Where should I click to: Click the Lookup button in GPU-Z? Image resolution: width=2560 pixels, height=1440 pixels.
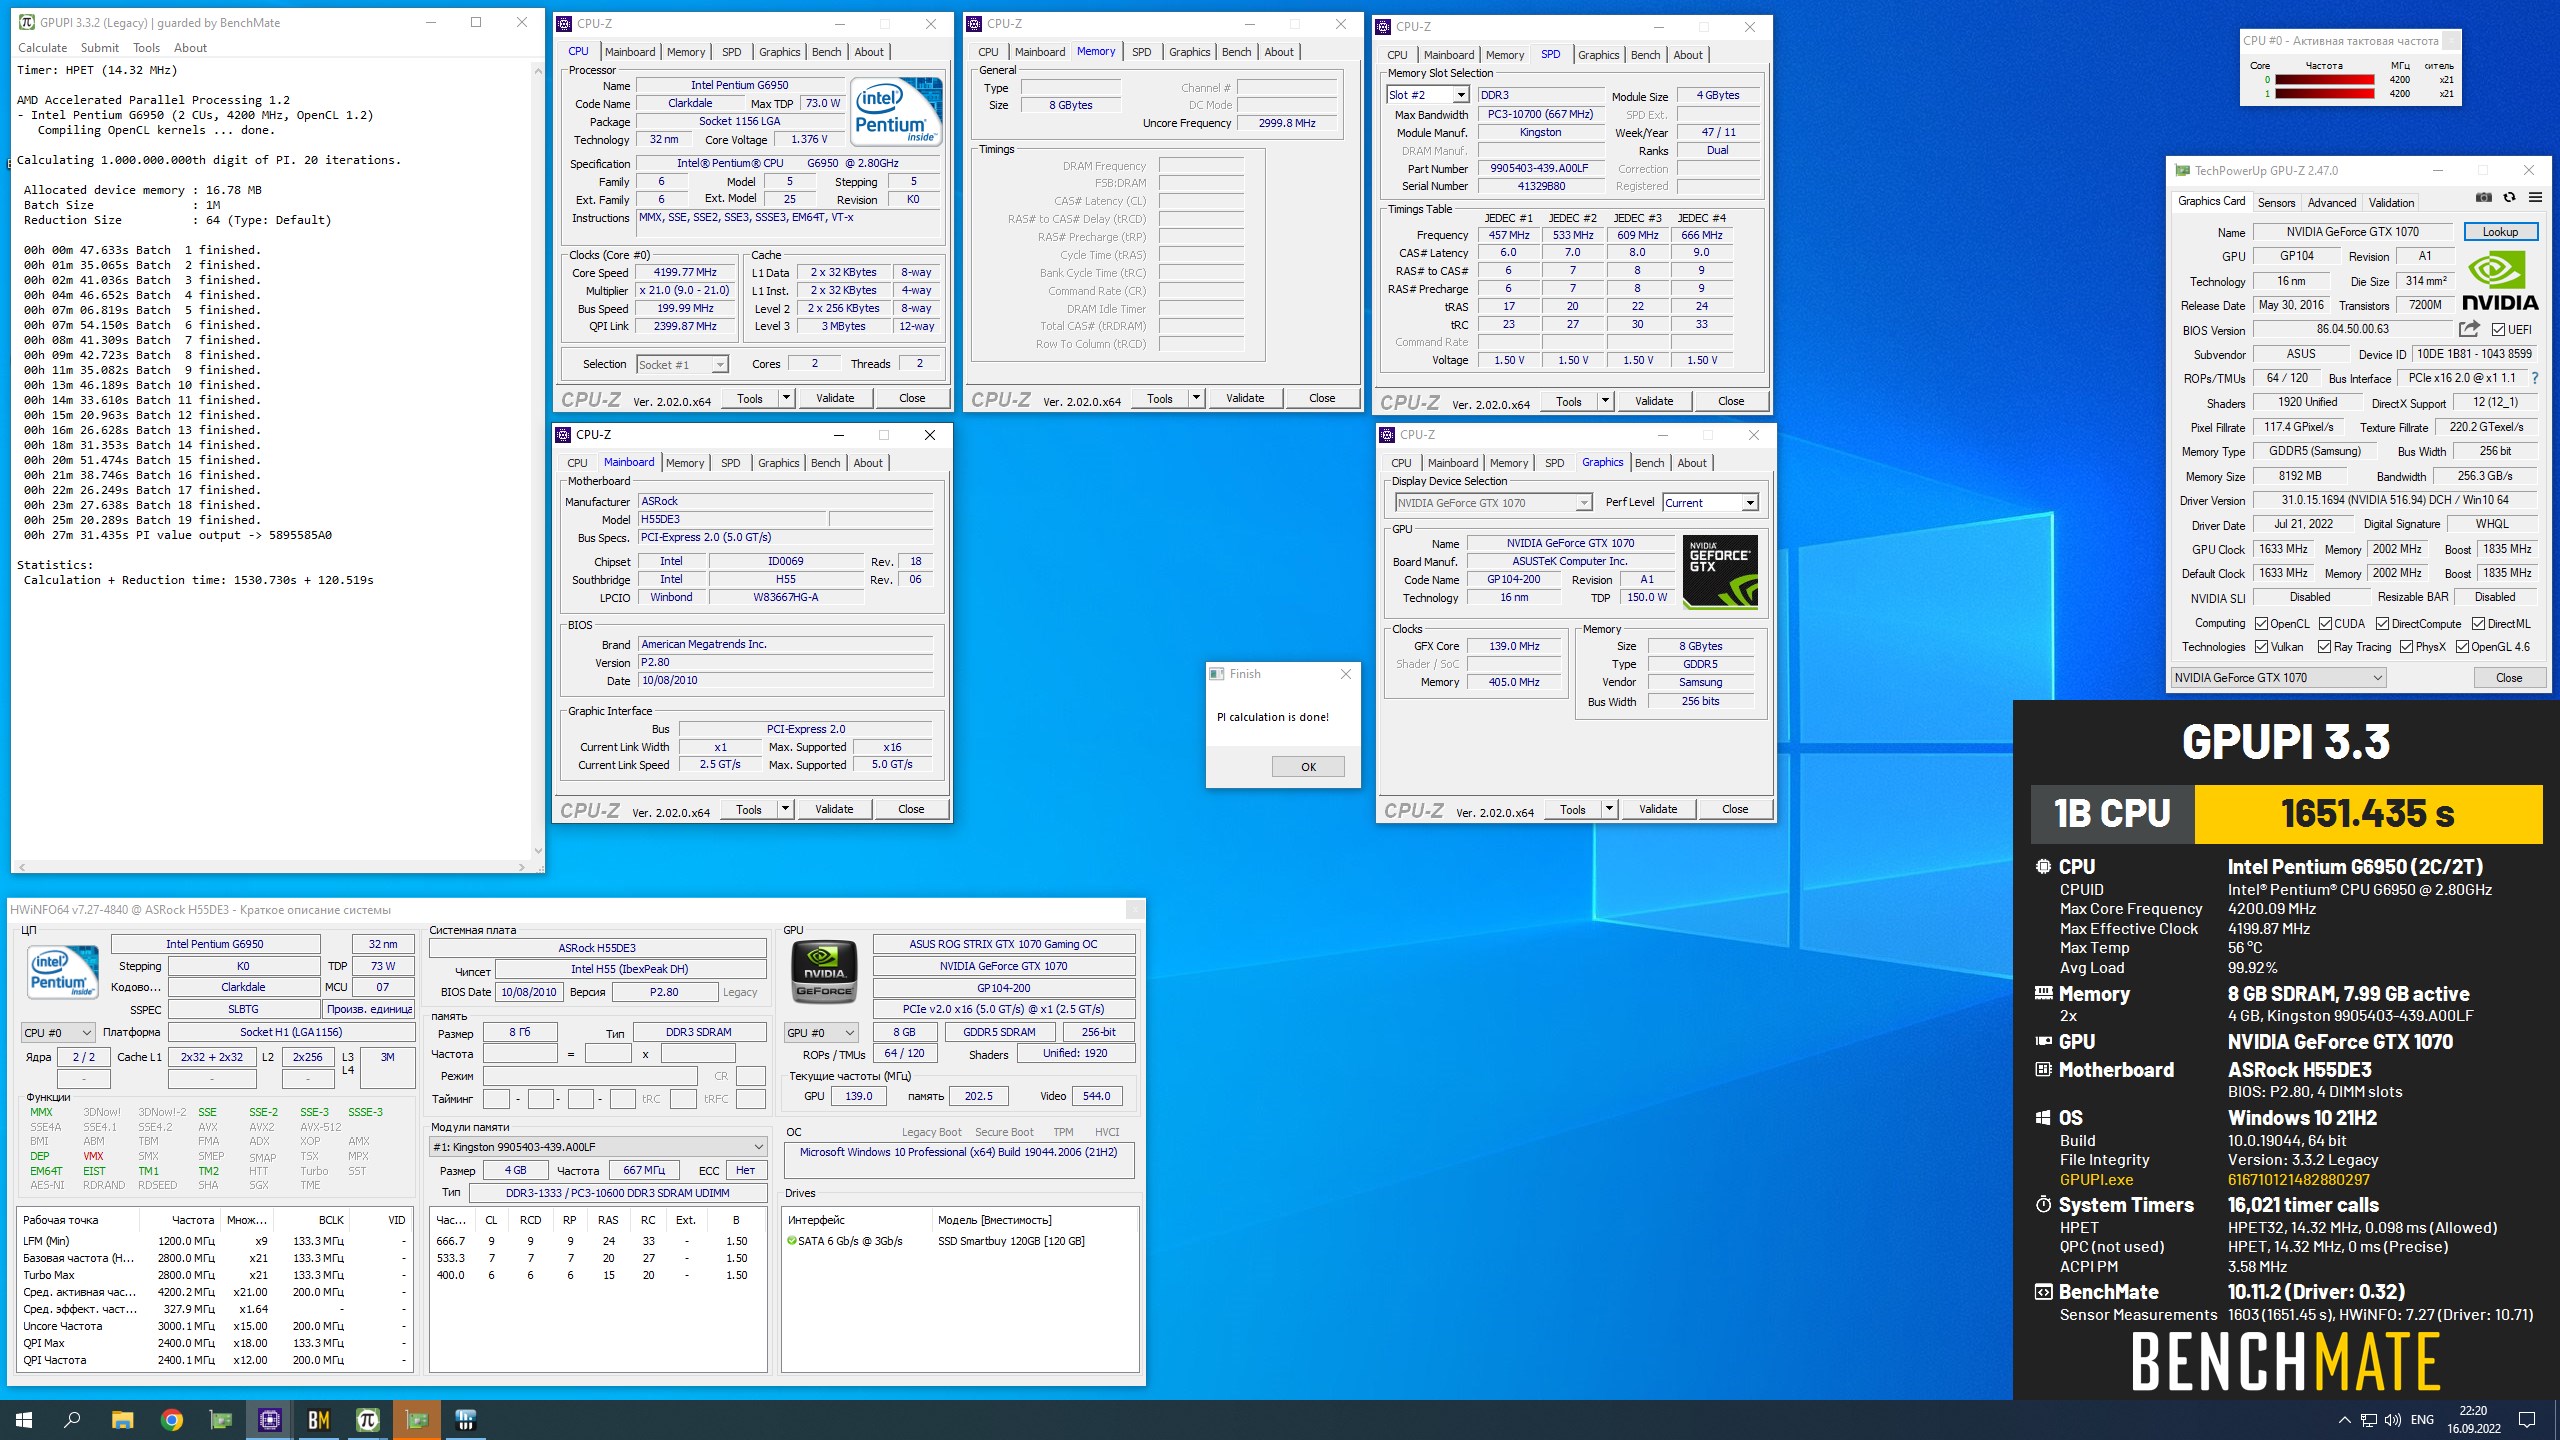tap(2500, 231)
